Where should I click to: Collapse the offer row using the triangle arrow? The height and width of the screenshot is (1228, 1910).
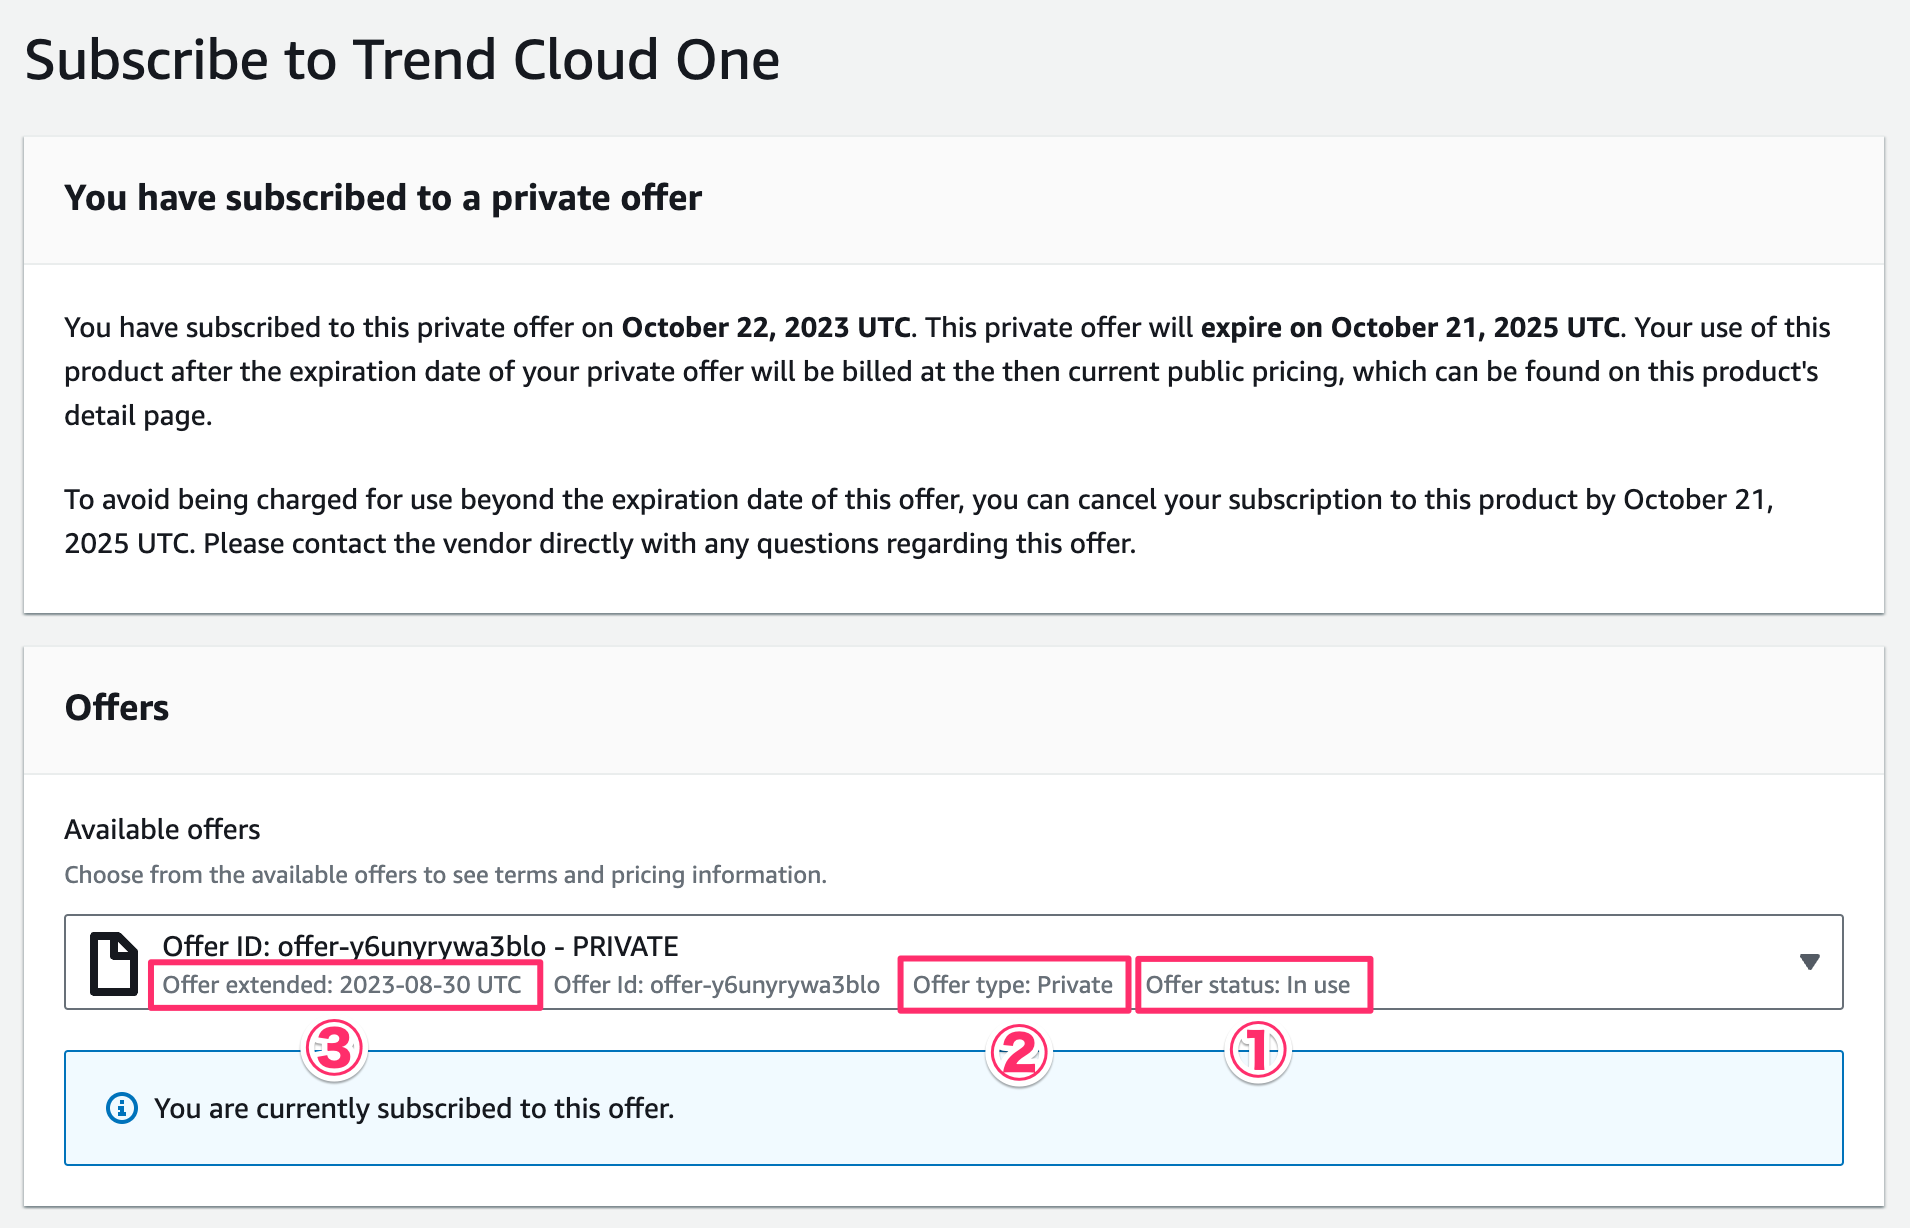click(x=1811, y=962)
